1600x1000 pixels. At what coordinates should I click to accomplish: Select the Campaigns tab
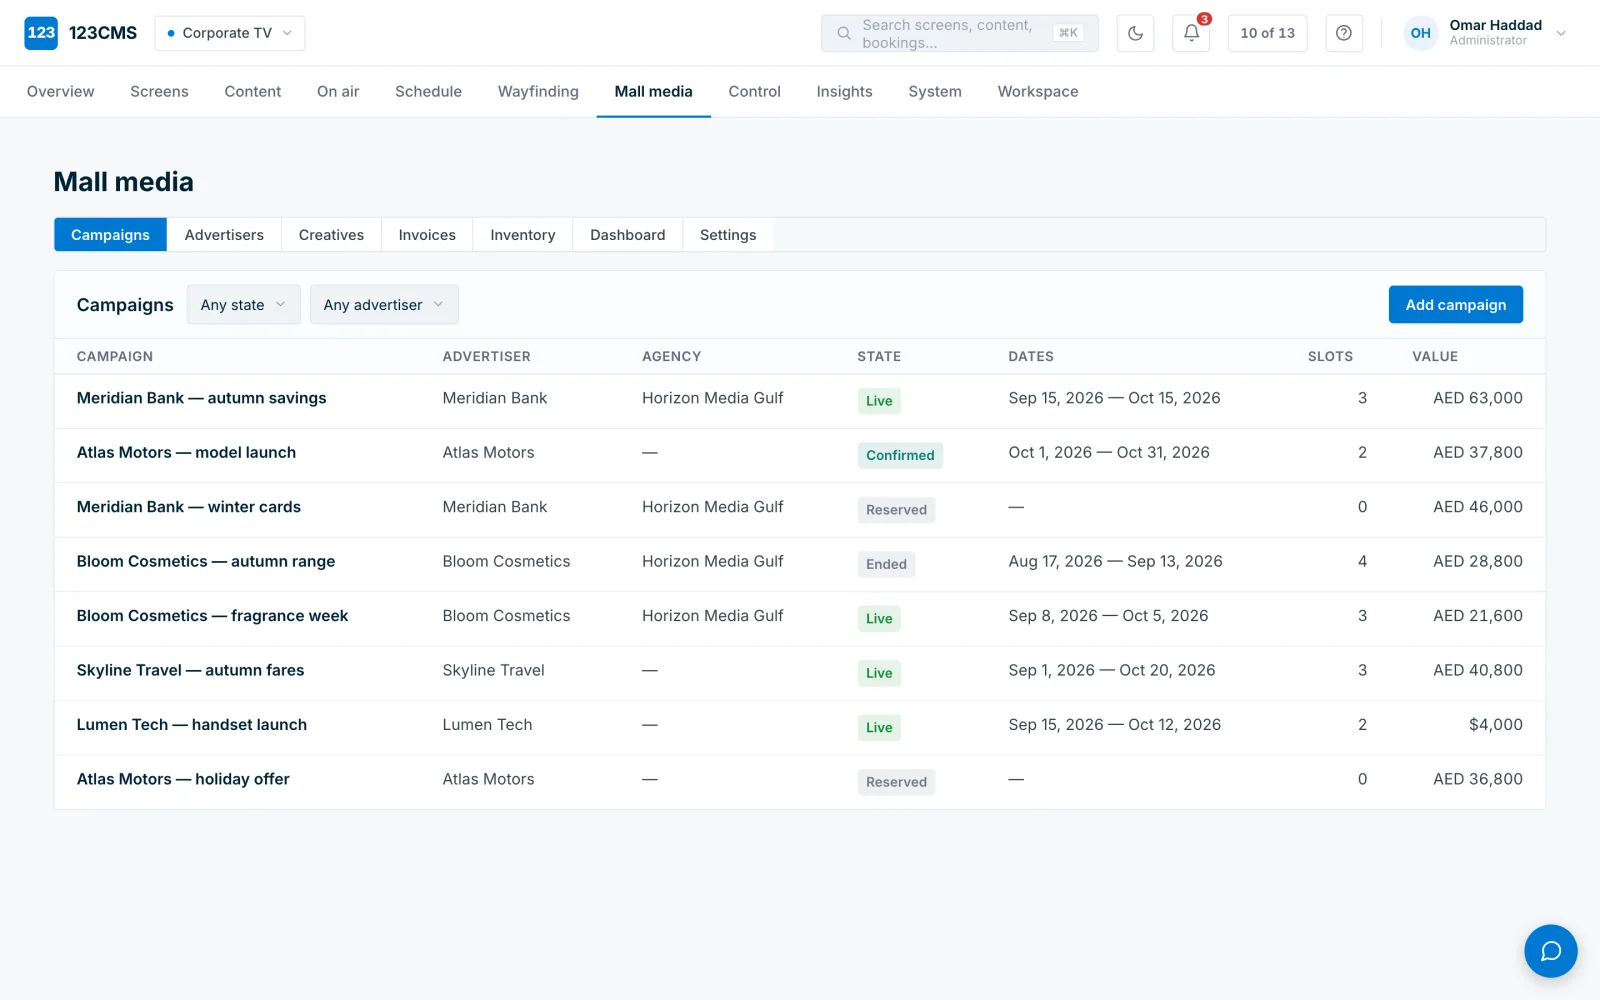110,235
